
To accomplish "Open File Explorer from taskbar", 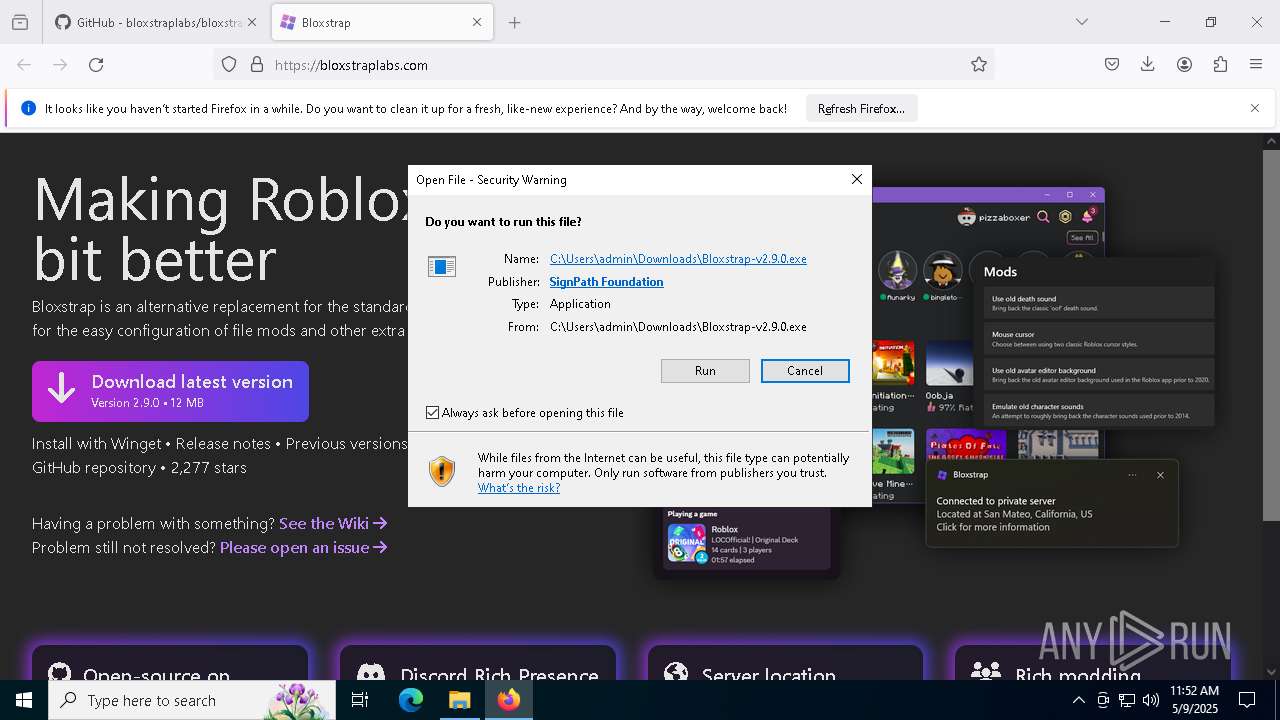I will 459,700.
